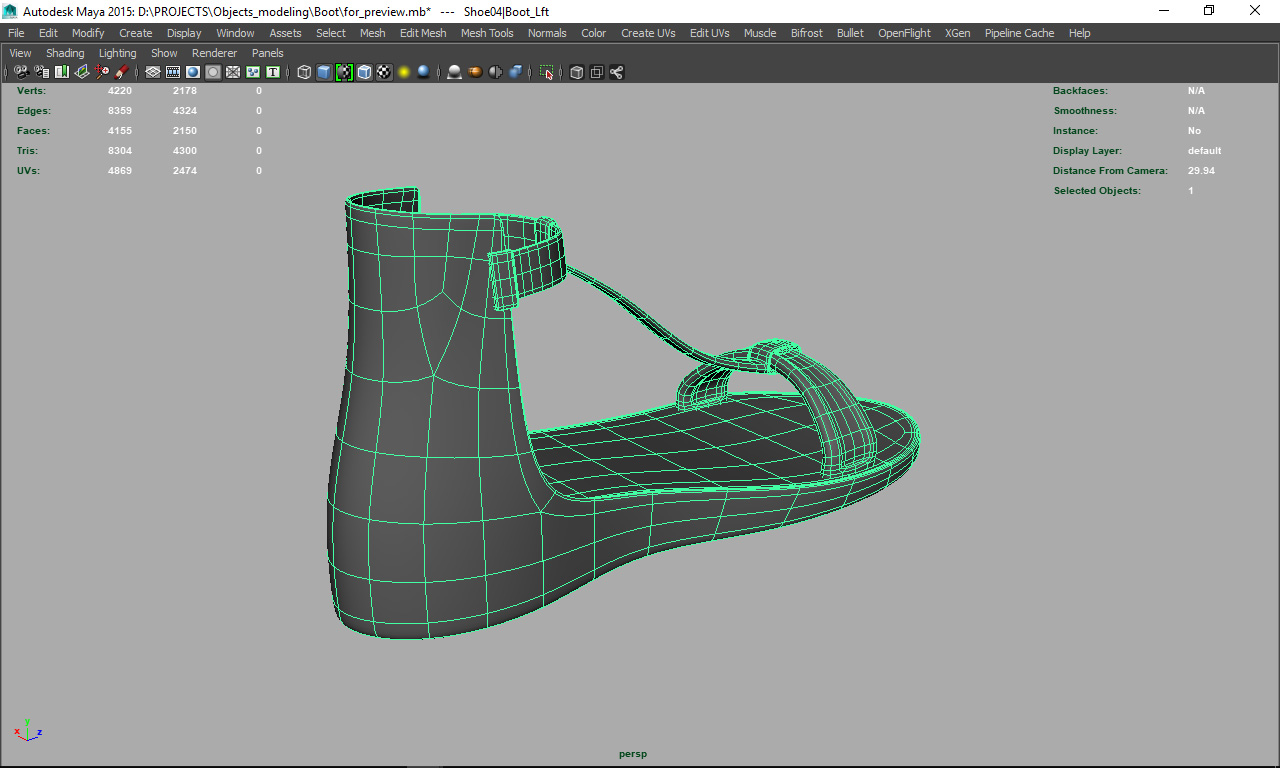
Task: Select Smooth Shade All icon
Action: (324, 72)
